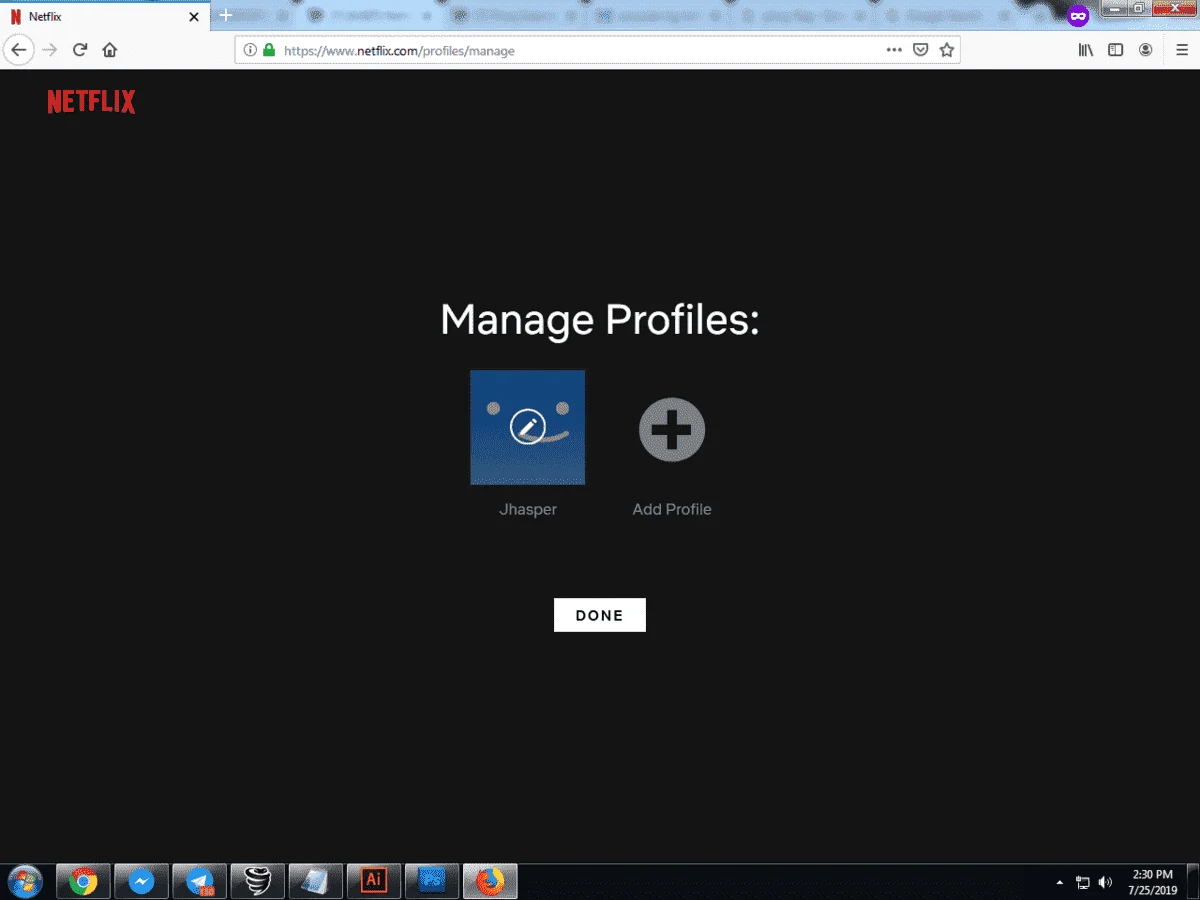Toggle the sidebar view icon

(1116, 50)
